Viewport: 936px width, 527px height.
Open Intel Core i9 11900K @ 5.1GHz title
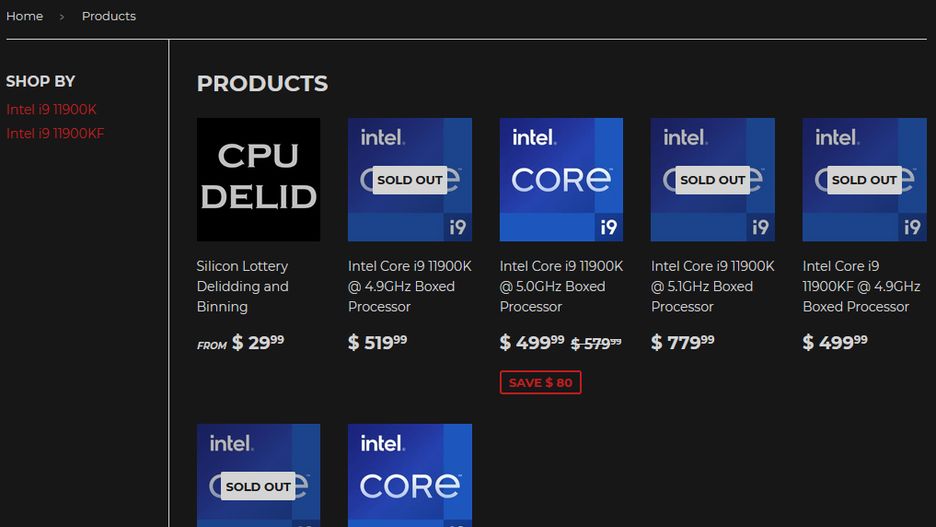(x=712, y=286)
